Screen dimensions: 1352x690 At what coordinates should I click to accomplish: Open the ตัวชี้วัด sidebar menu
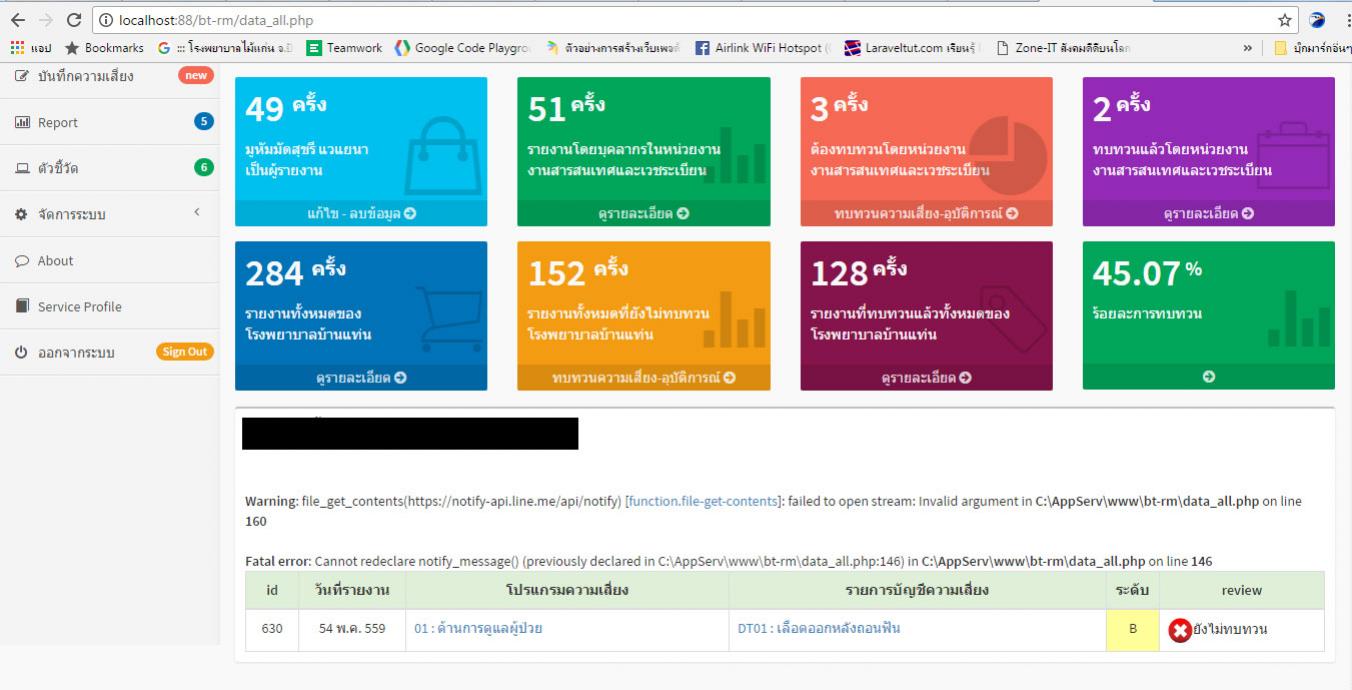tap(110, 168)
